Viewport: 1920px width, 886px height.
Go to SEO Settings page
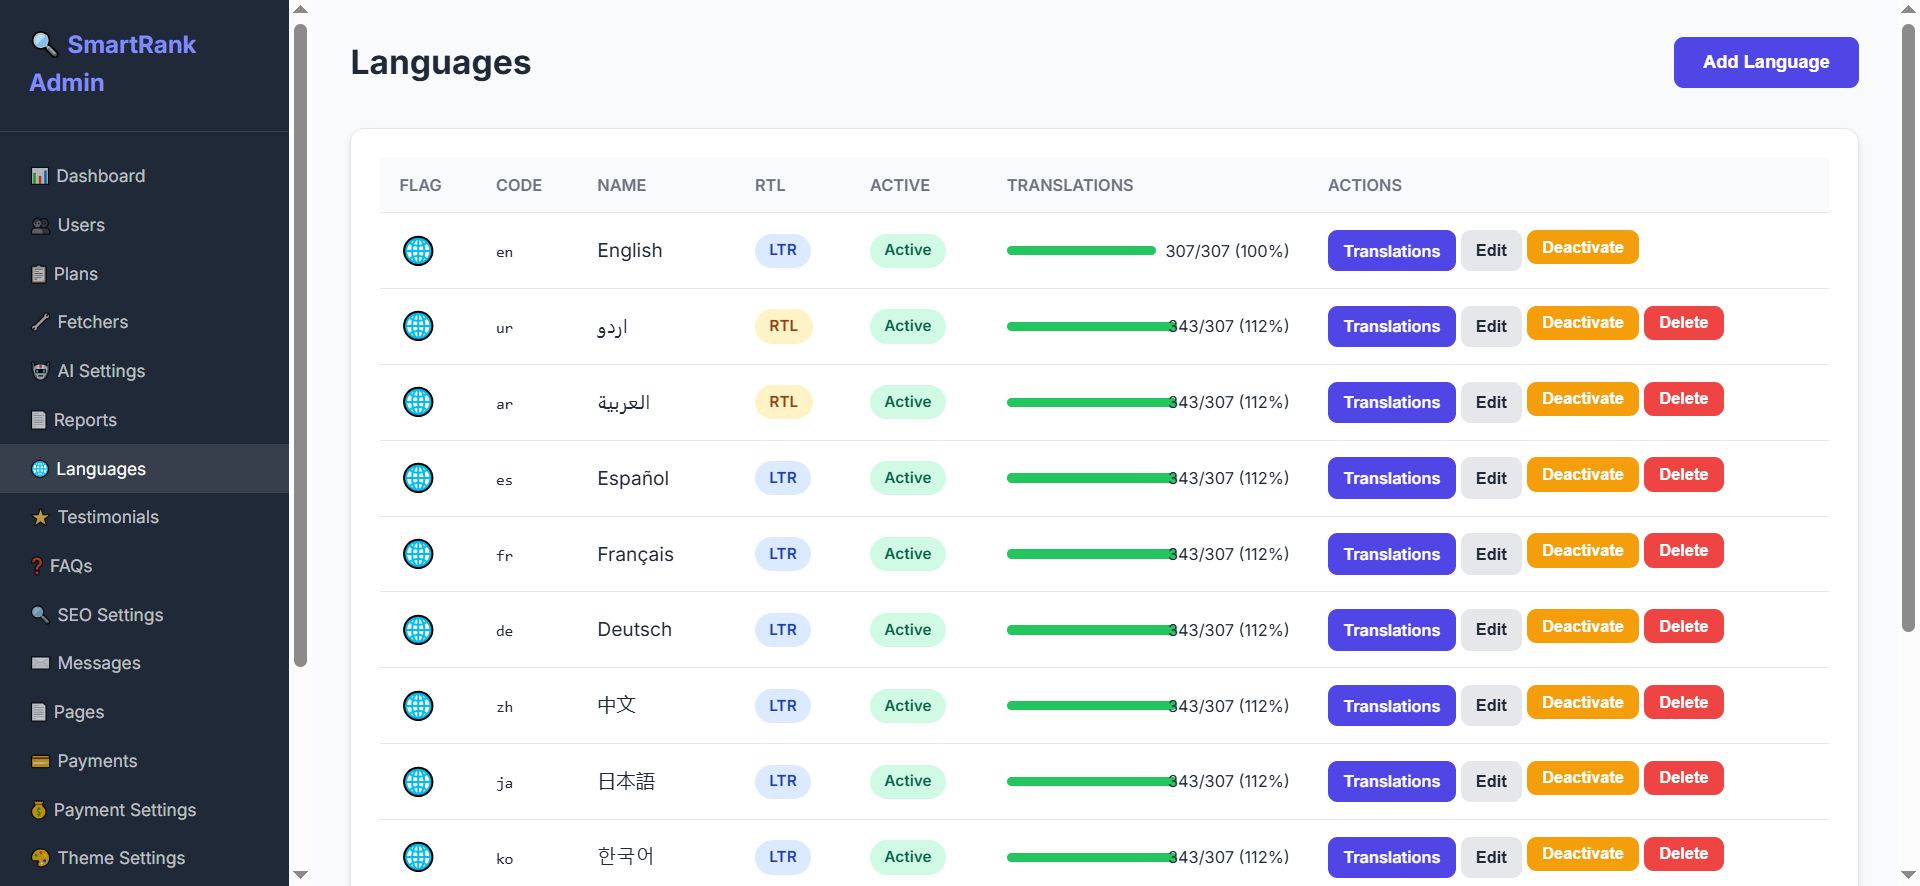(x=110, y=615)
